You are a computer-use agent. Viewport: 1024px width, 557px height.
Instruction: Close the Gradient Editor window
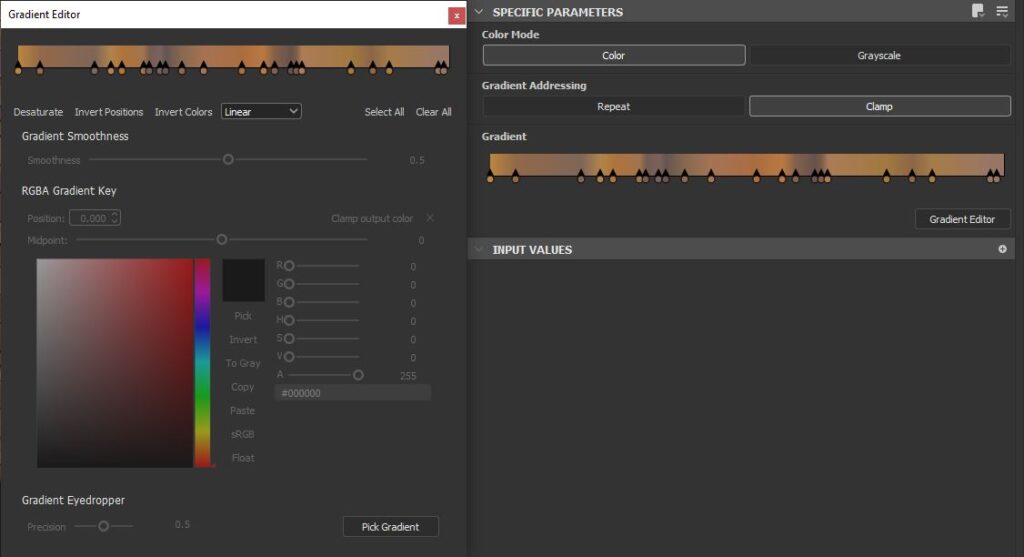click(456, 16)
